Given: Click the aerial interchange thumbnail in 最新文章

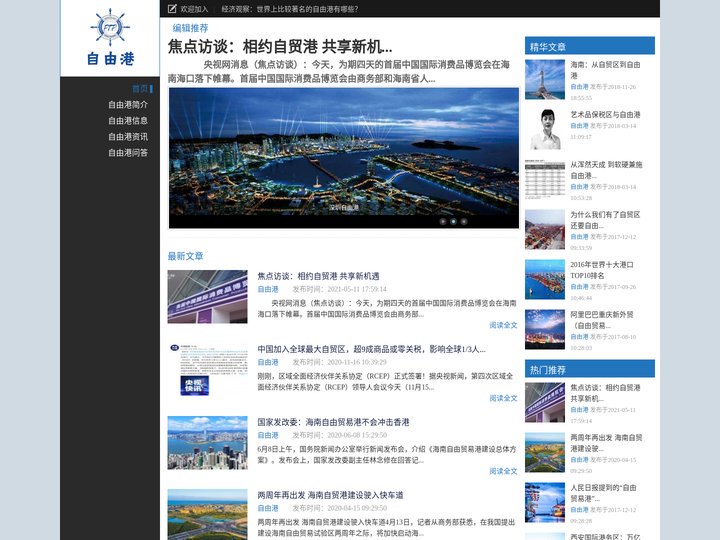Looking at the screenshot, I should 208,514.
